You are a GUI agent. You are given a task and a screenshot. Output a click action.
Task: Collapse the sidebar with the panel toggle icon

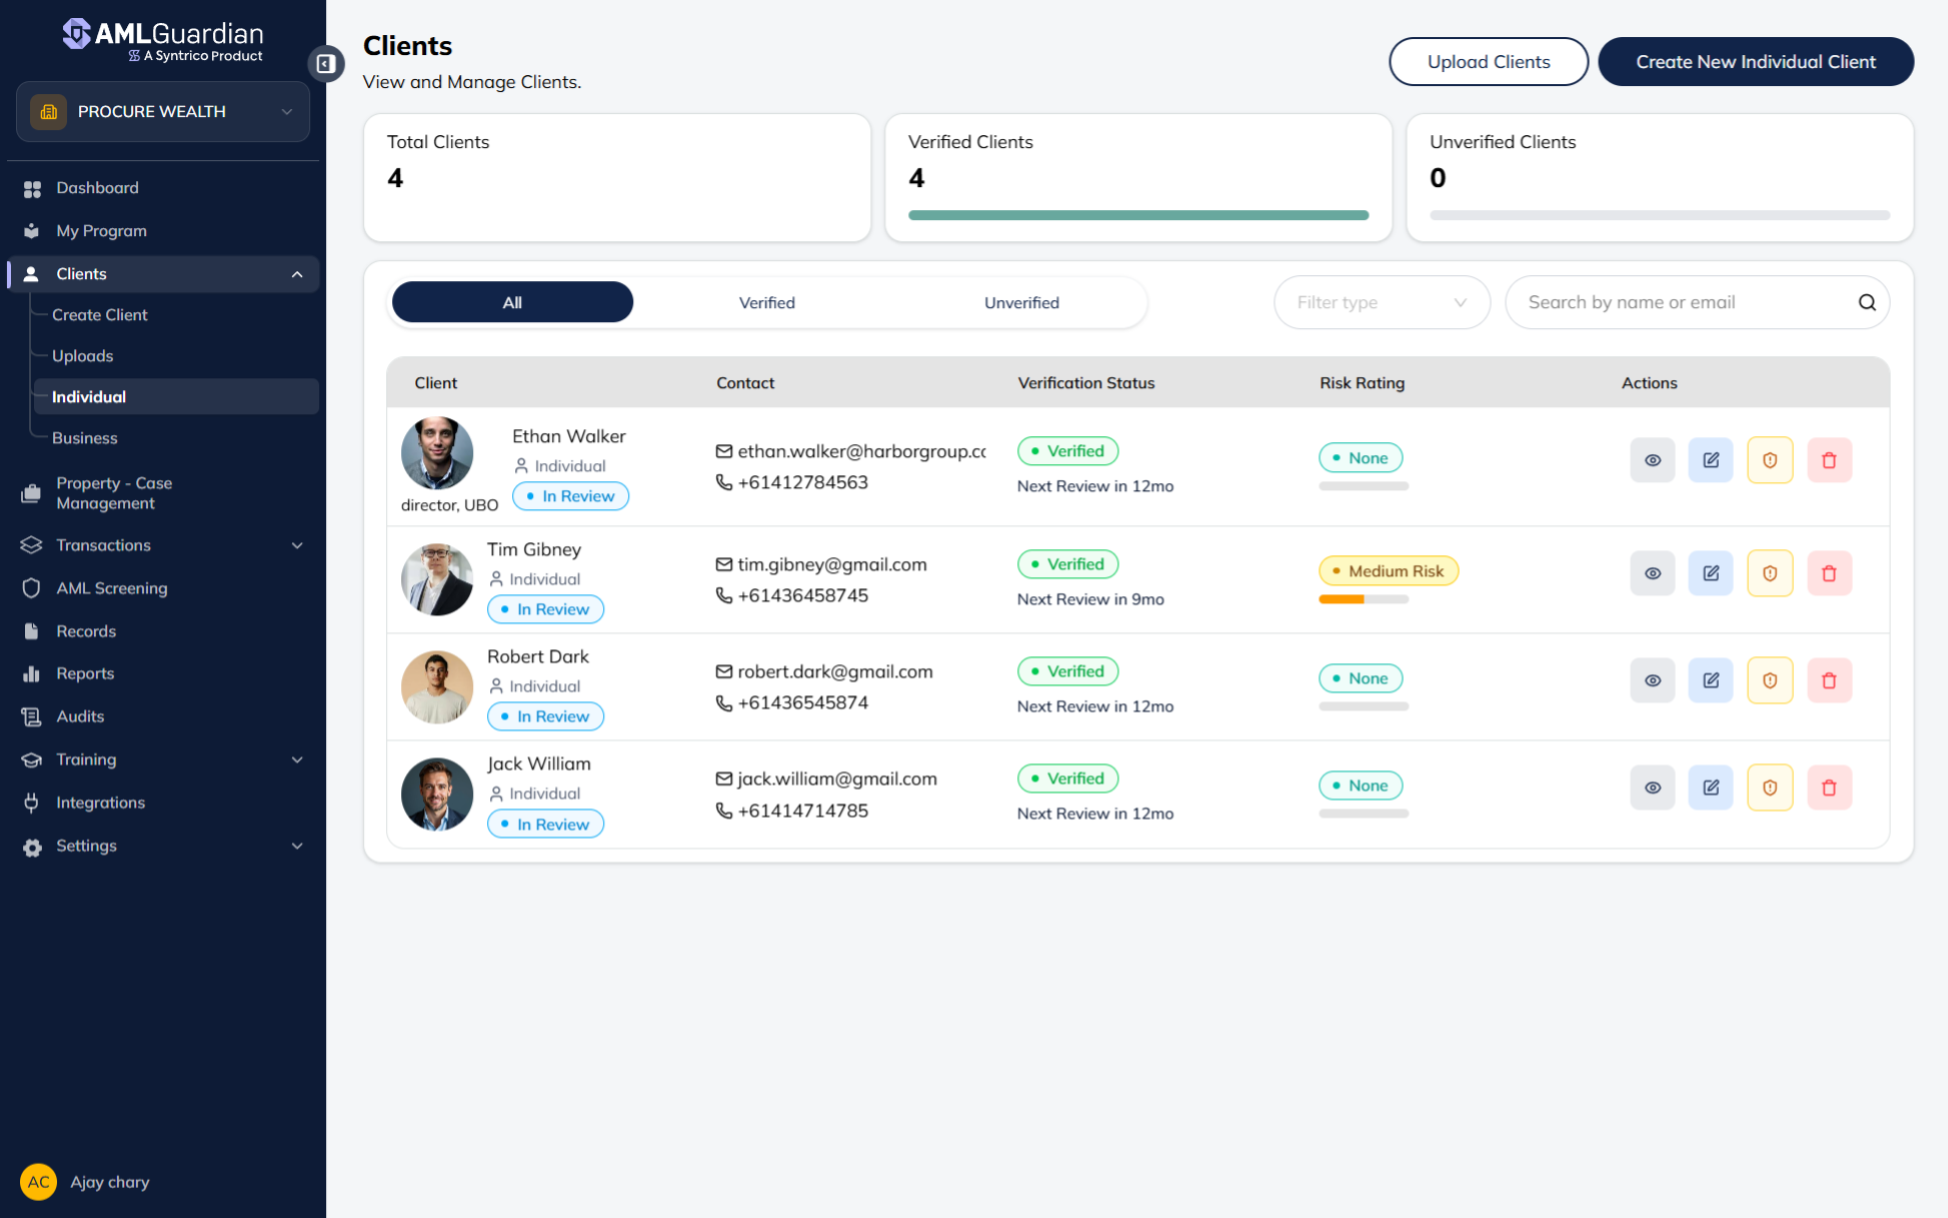click(x=326, y=64)
